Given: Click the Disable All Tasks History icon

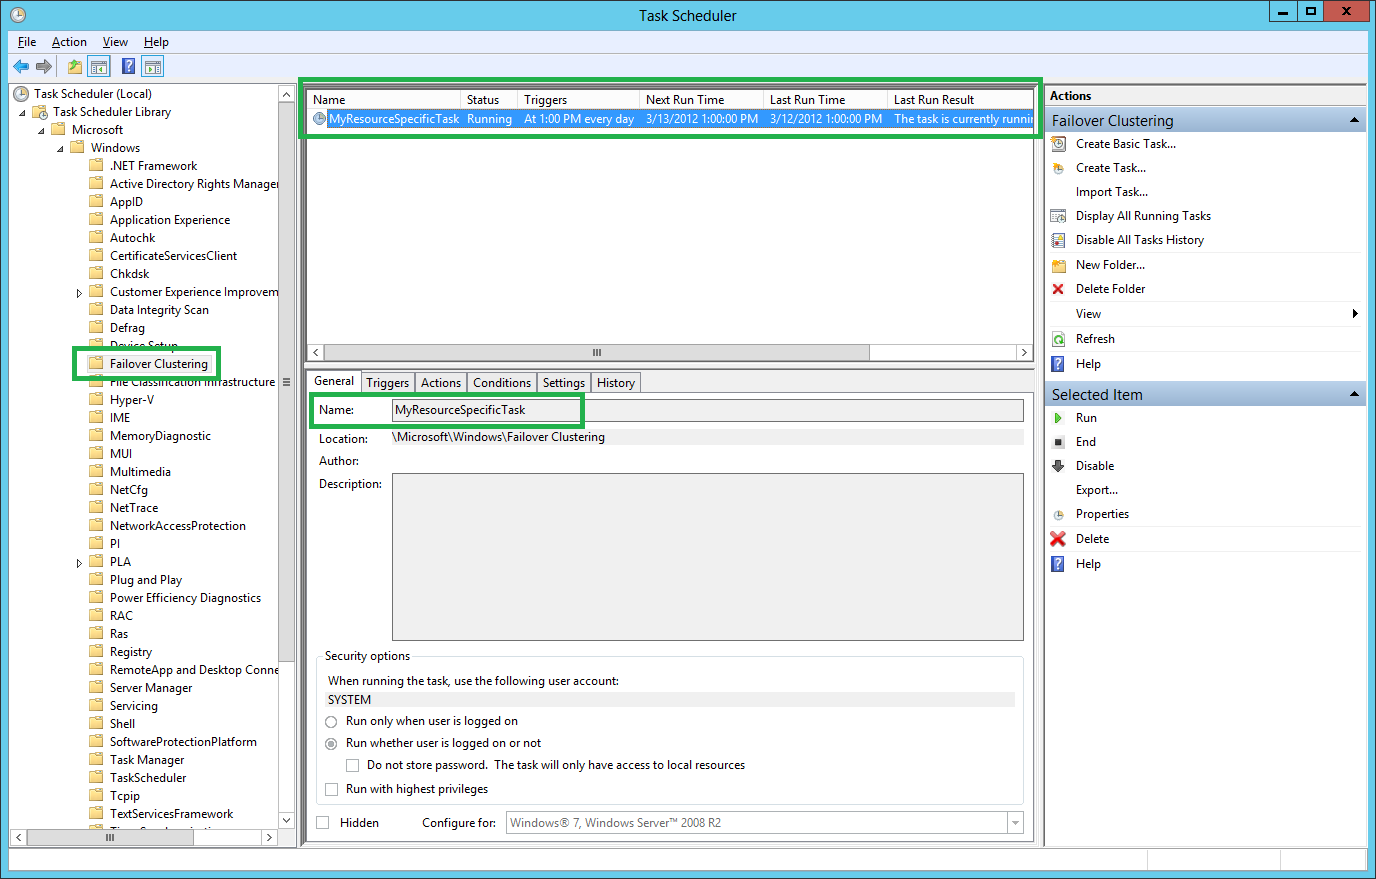Looking at the screenshot, I should (1059, 239).
